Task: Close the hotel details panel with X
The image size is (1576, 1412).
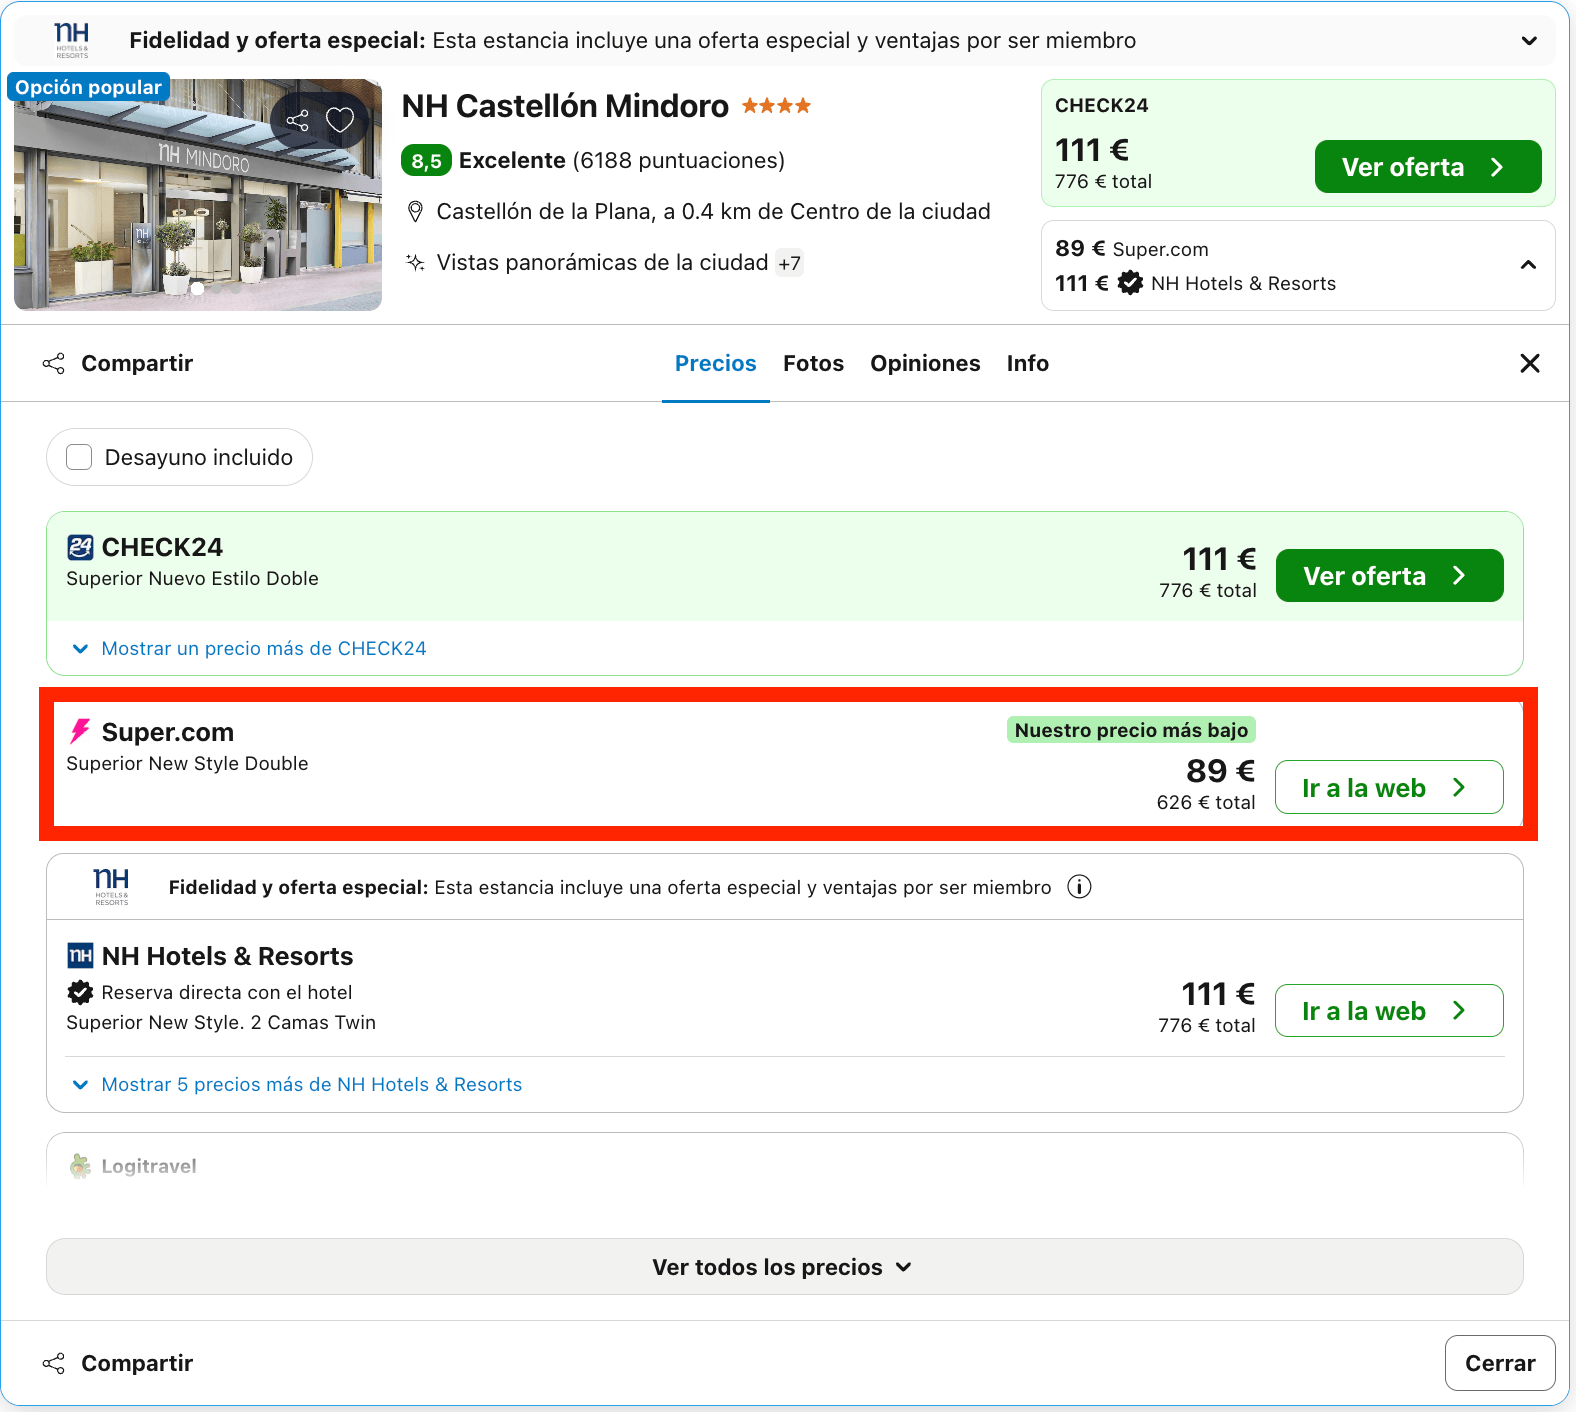Action: (1530, 363)
